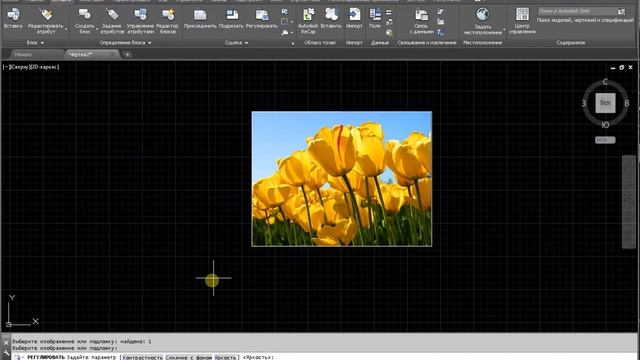Open the Вставка insert block tool
The image size is (640, 360).
[13, 18]
